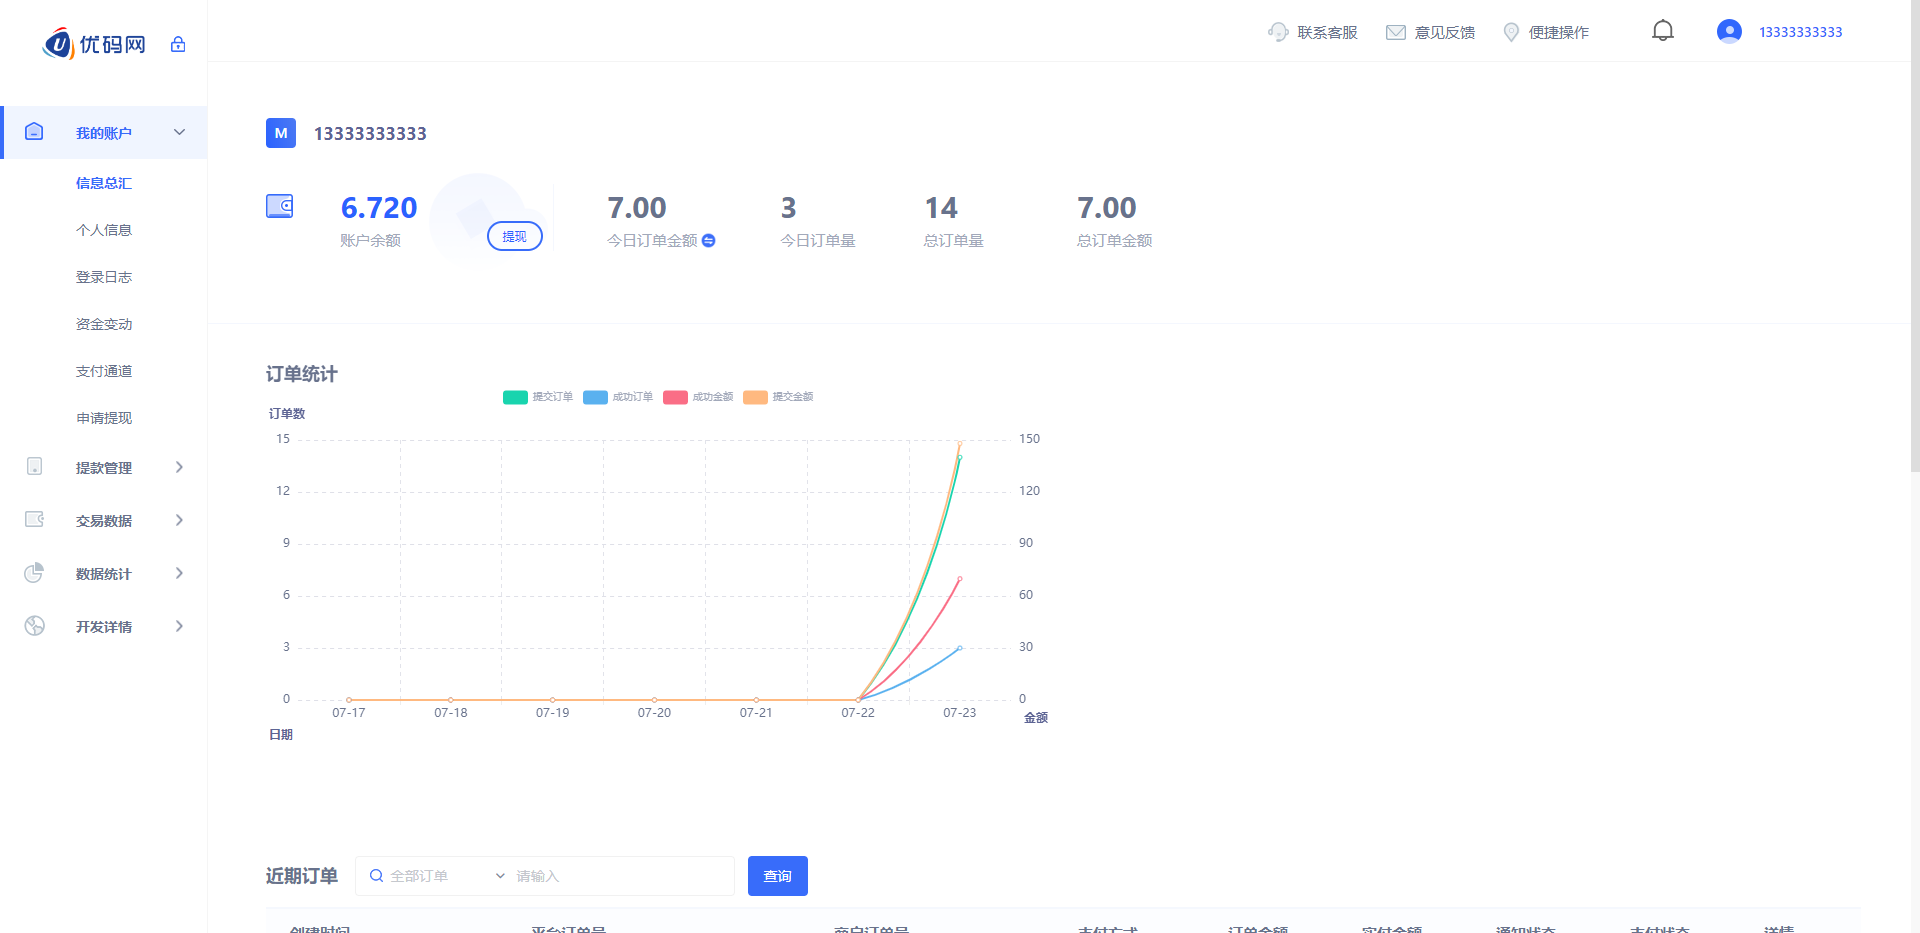
Task: Open 资金变动 in the sidebar
Action: tap(104, 324)
